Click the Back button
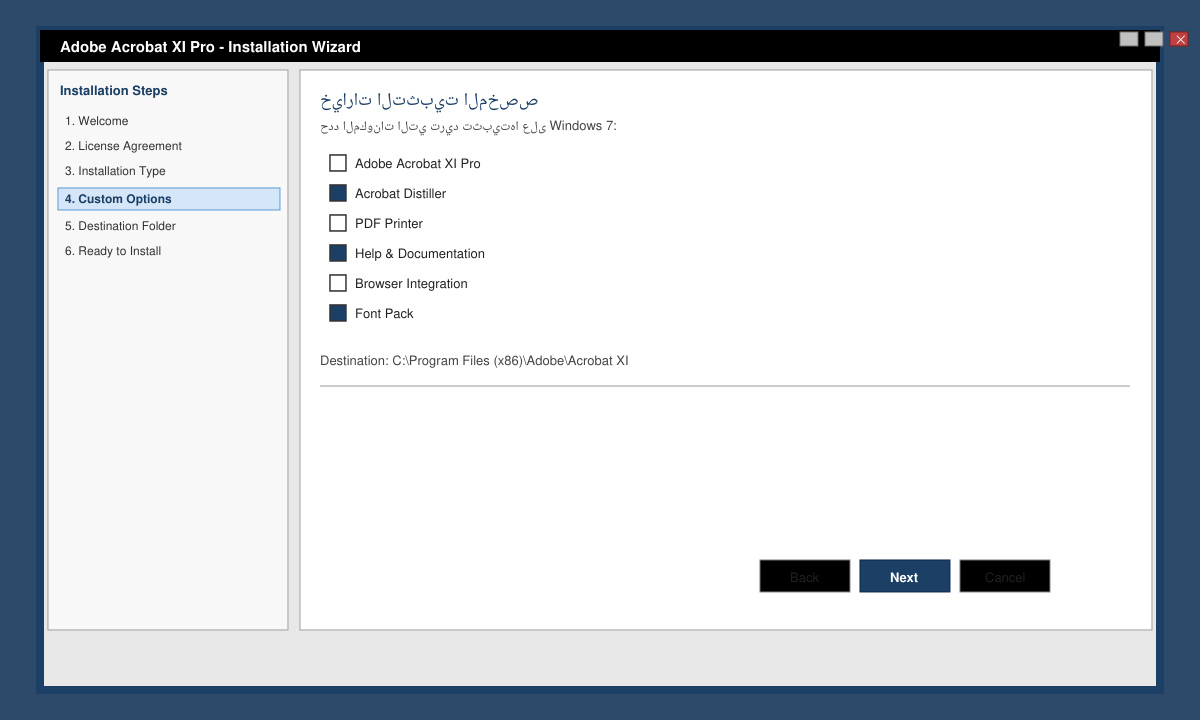Viewport: 1200px width, 720px height. coord(805,576)
